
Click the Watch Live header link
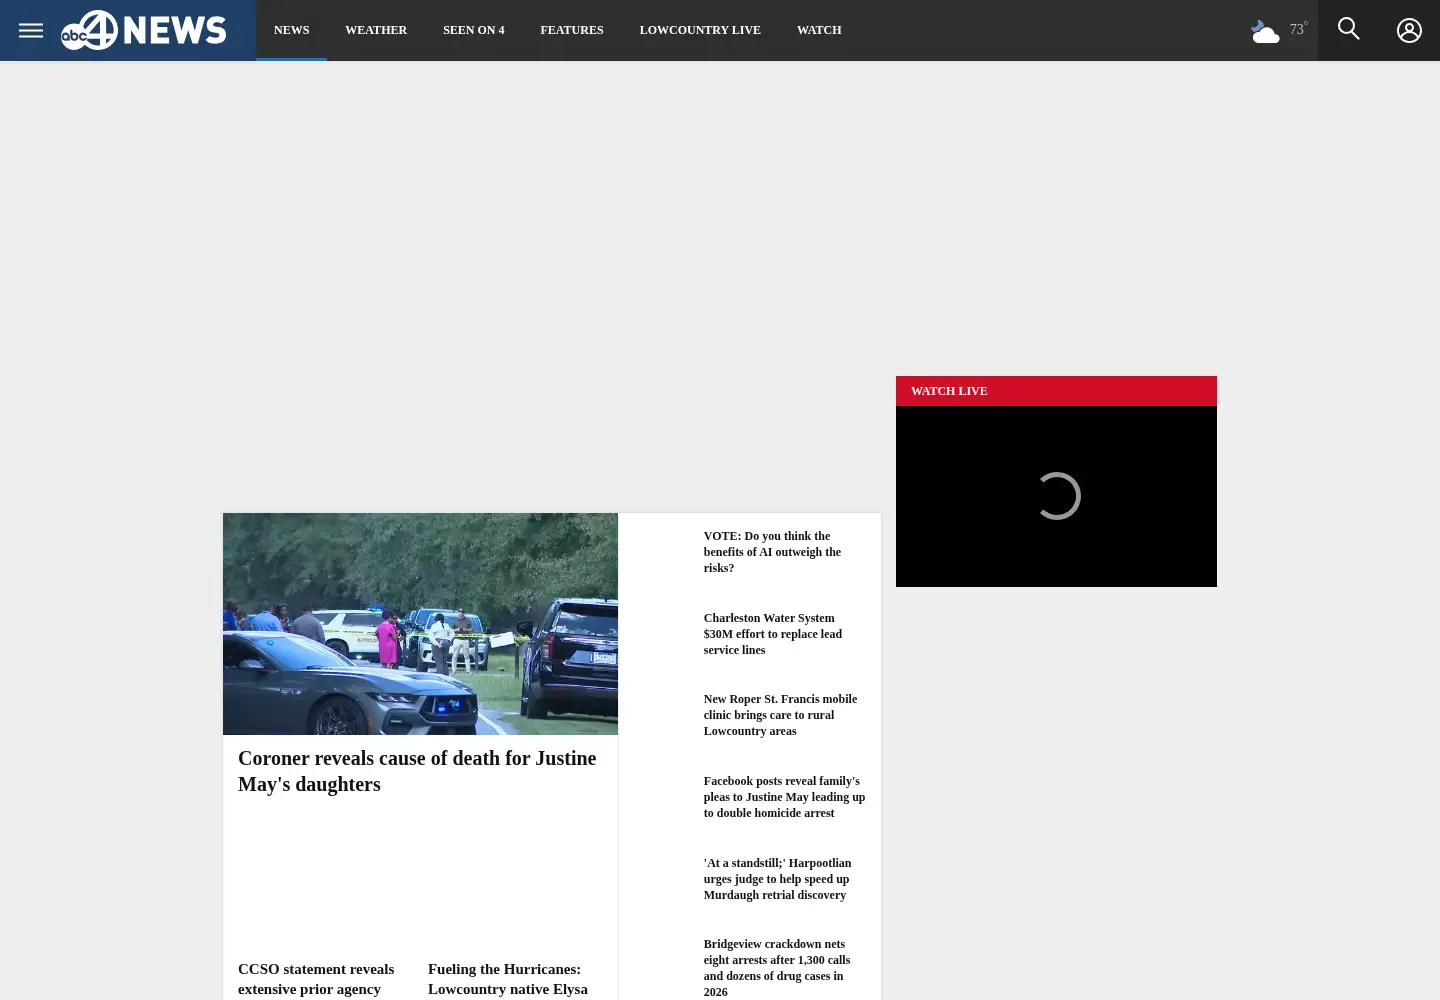[x=949, y=391]
